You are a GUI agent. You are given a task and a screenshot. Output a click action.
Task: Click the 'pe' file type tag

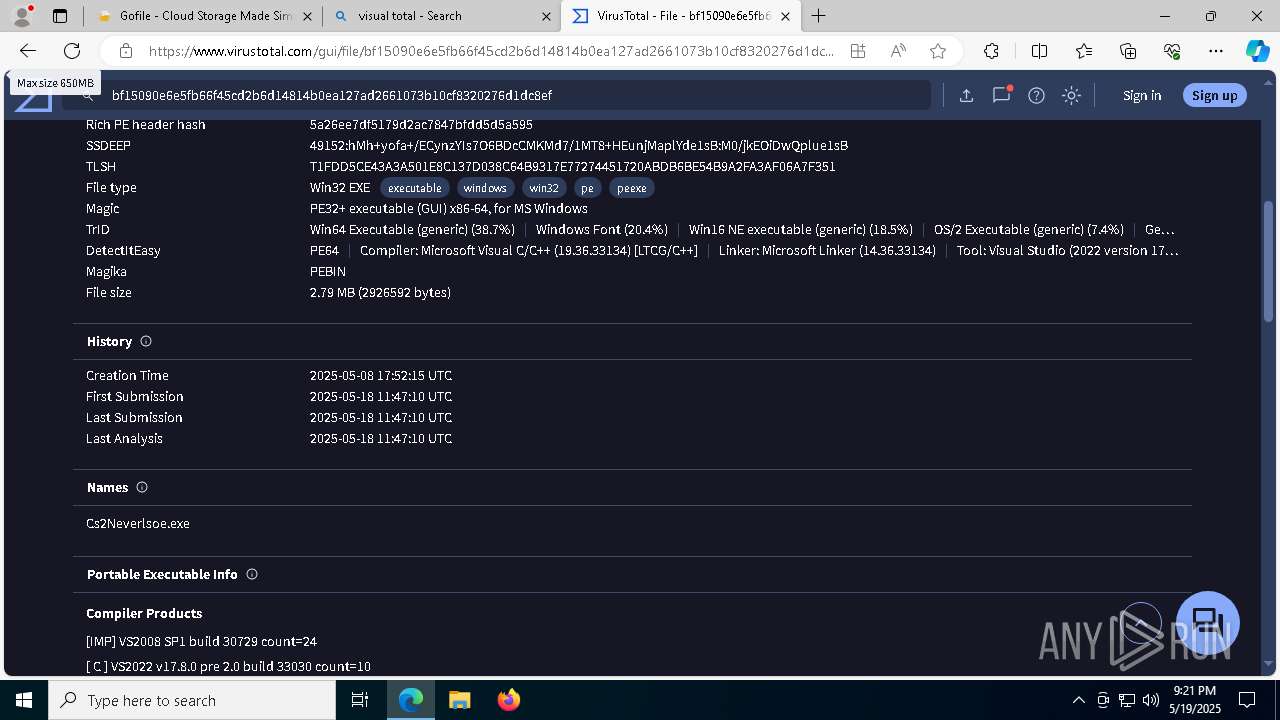[587, 188]
